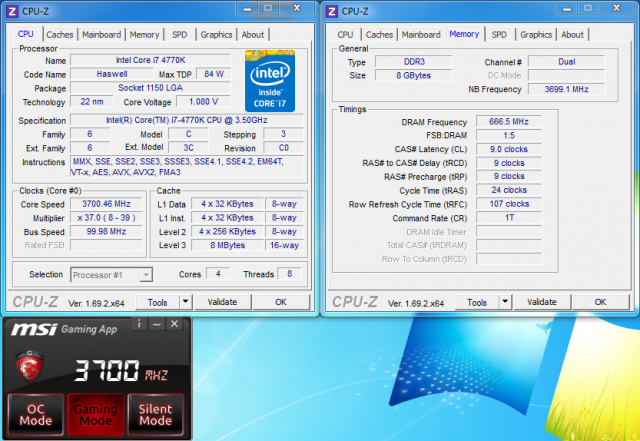The height and width of the screenshot is (441, 640).
Task: Close the right CPU-Z window
Action: tap(617, 8)
